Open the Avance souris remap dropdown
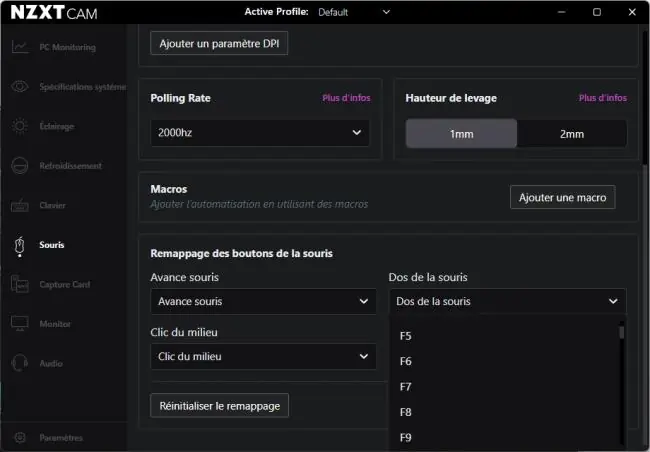This screenshot has height=452, width=650. pos(263,301)
